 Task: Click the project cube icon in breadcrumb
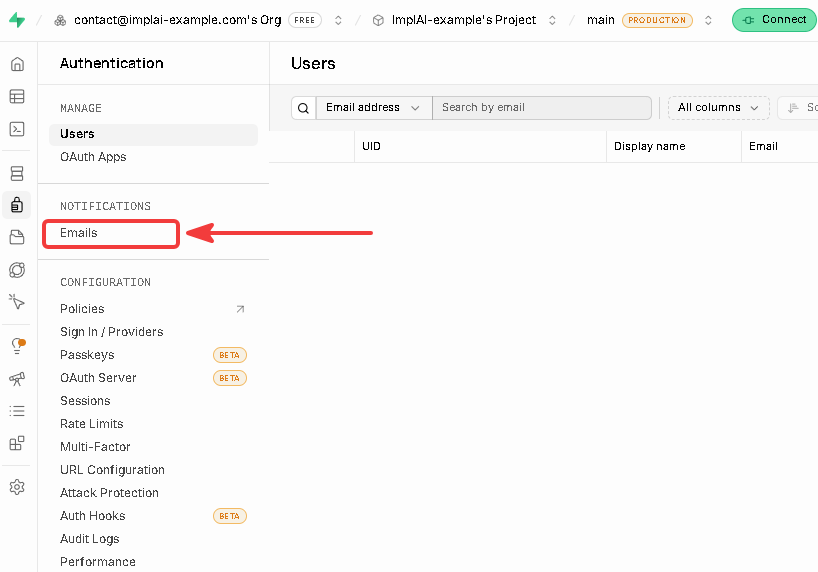[x=378, y=20]
